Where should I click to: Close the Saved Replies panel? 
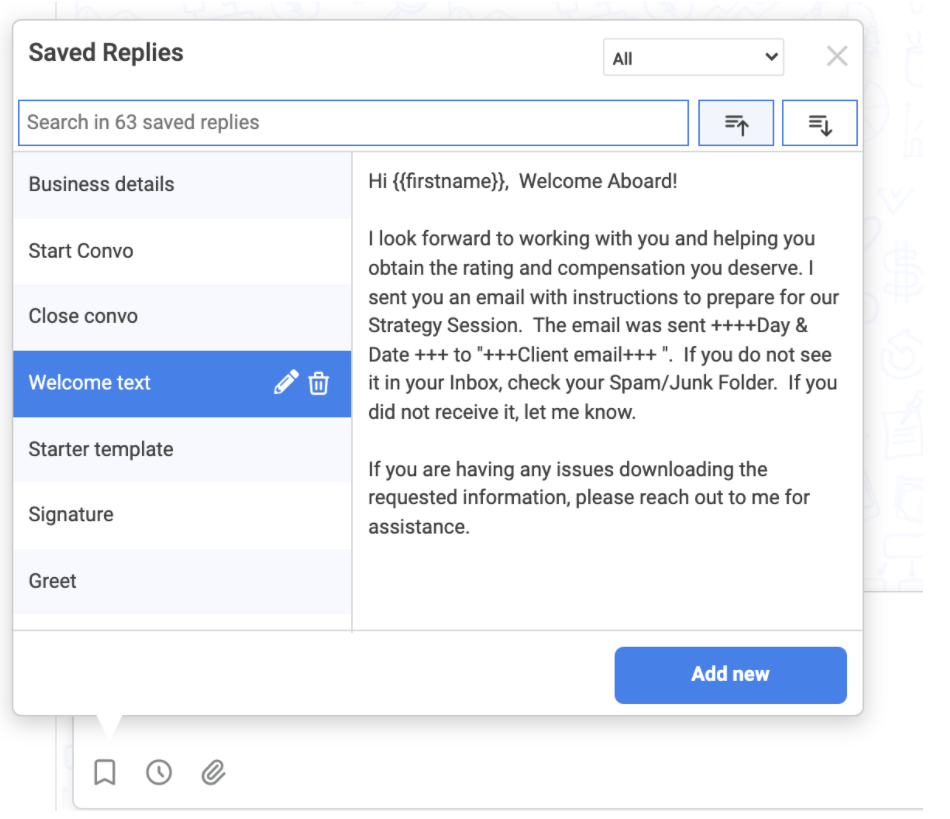click(837, 56)
